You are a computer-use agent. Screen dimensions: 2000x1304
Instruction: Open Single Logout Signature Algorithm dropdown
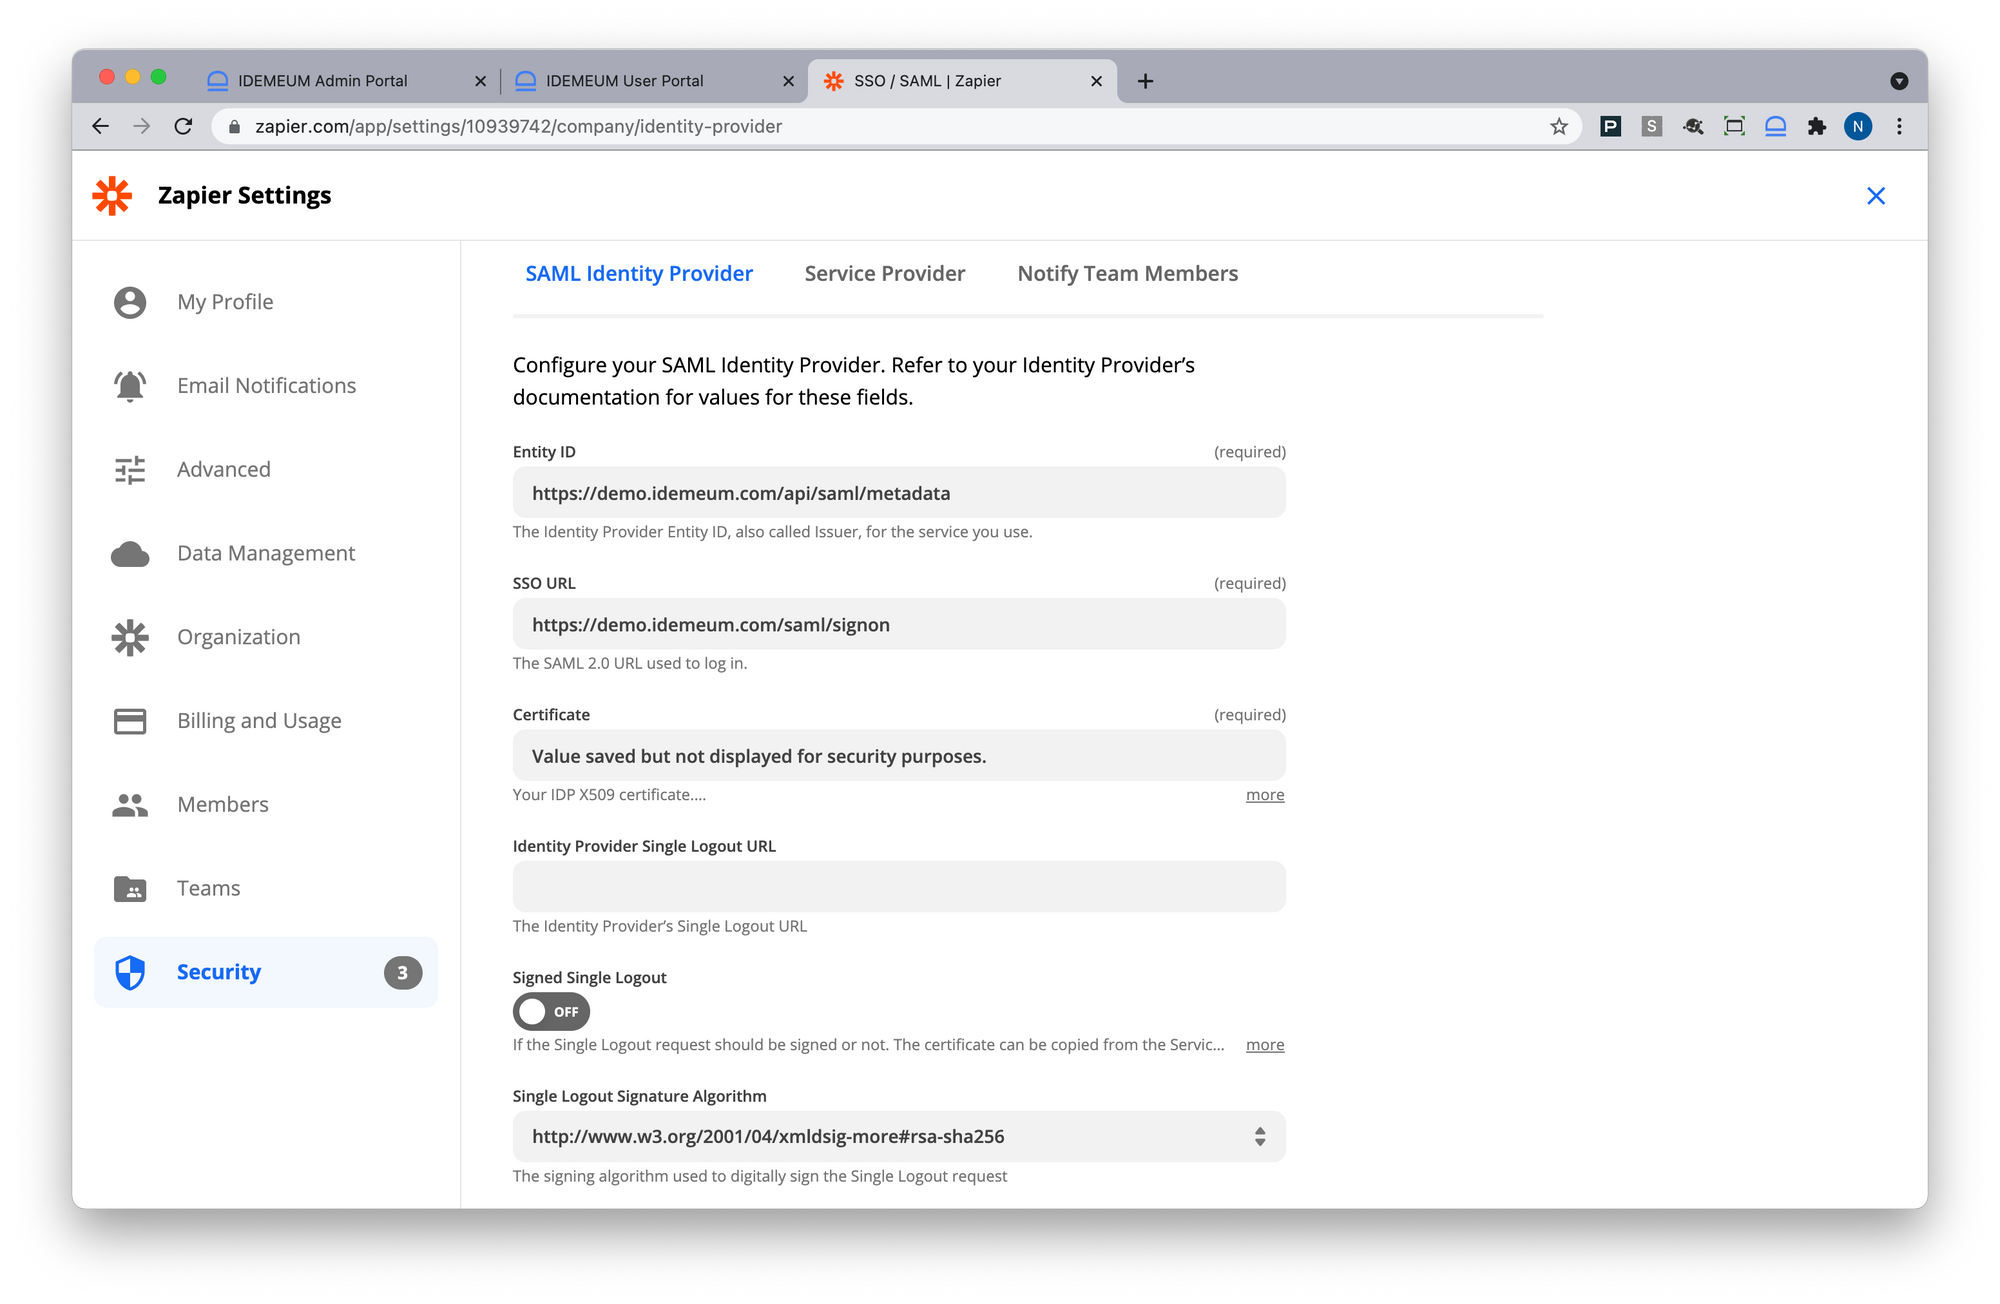(x=899, y=1137)
